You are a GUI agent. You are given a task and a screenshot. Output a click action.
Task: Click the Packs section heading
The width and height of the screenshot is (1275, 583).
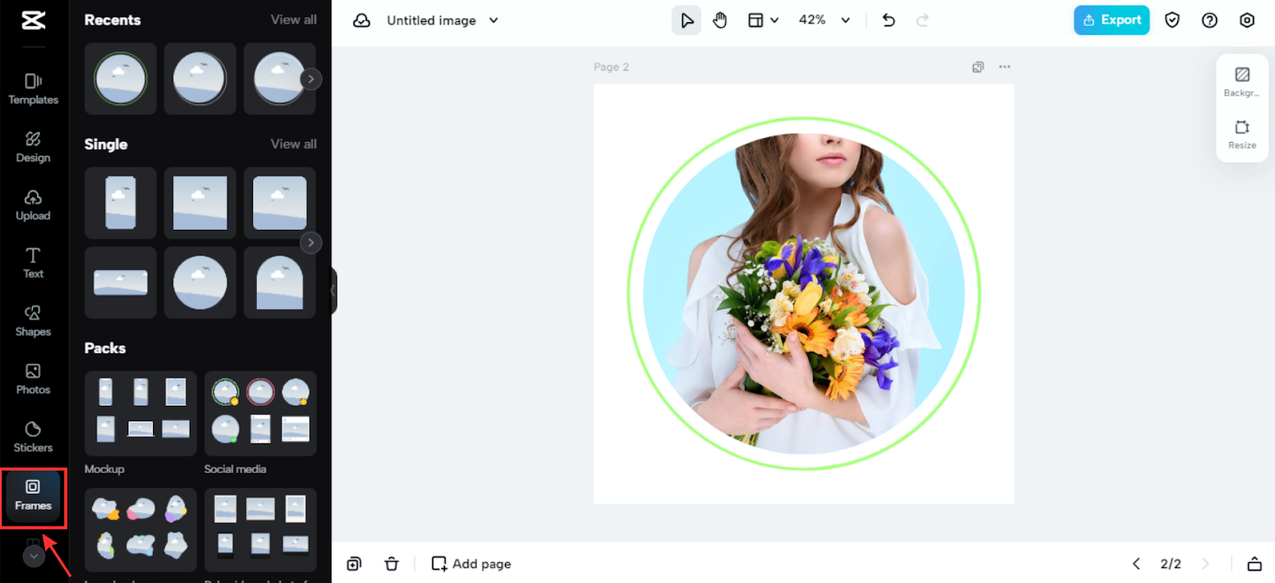(x=105, y=348)
